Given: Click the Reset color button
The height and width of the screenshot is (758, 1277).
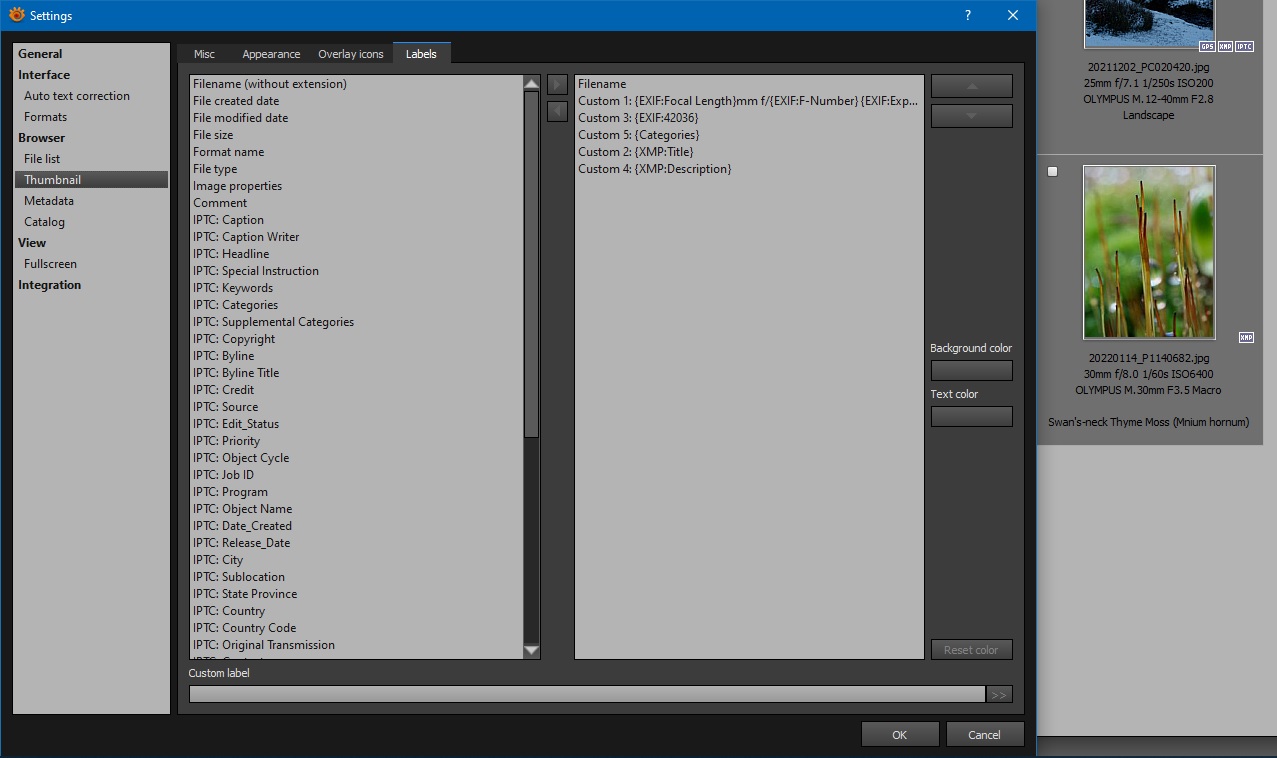Looking at the screenshot, I should pos(971,650).
